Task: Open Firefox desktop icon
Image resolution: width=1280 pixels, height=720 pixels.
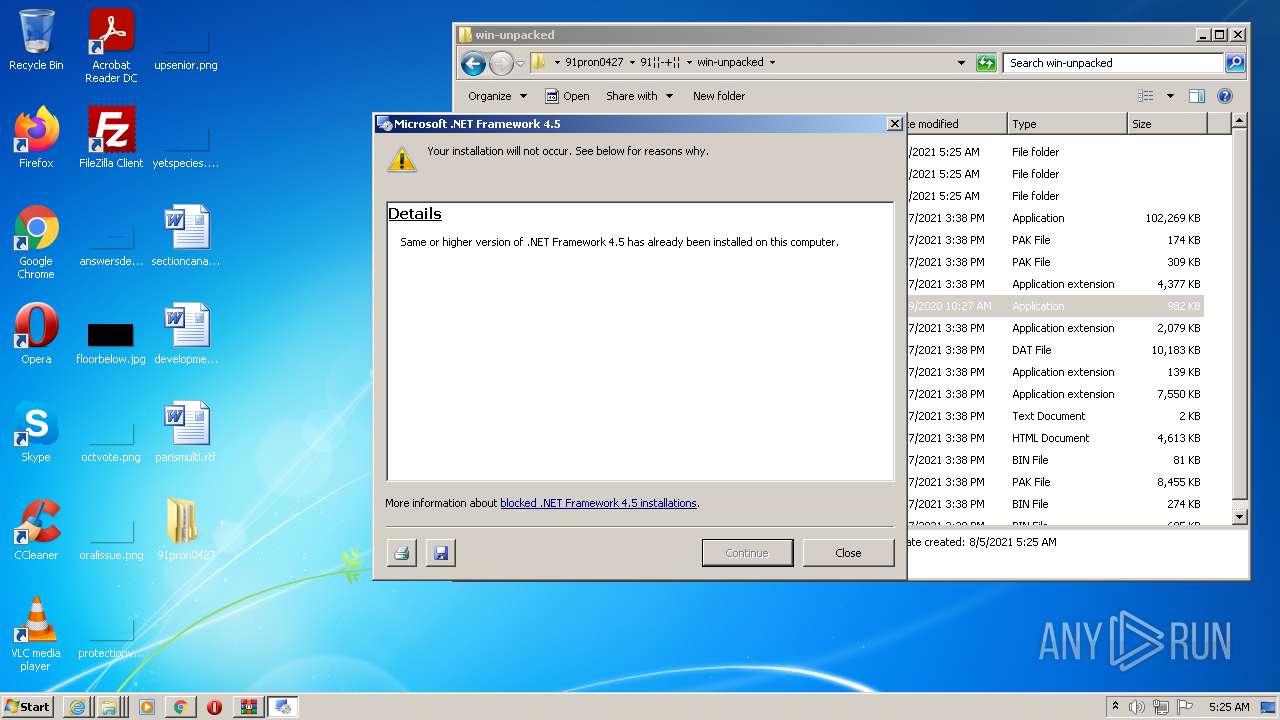Action: [x=36, y=137]
